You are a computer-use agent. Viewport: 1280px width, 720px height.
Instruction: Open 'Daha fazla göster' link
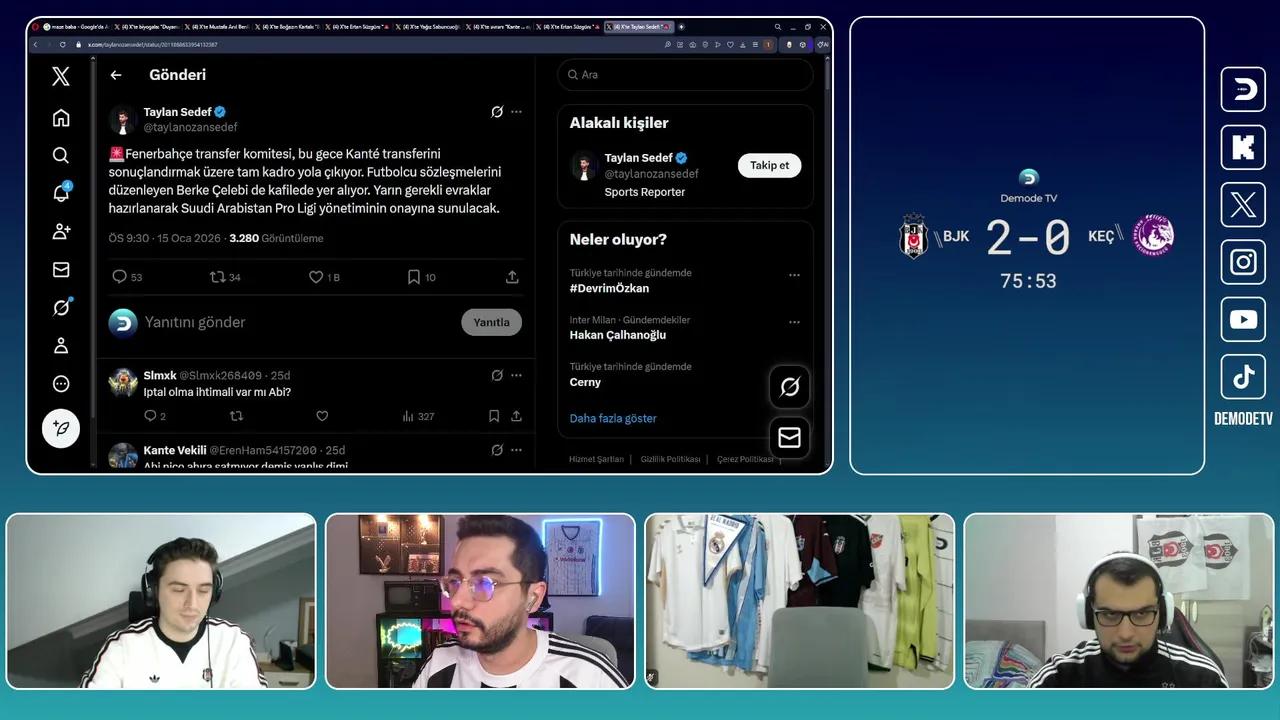613,418
